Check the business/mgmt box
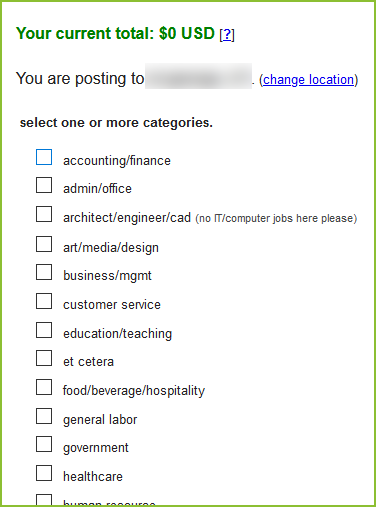This screenshot has width=376, height=507. (x=44, y=272)
